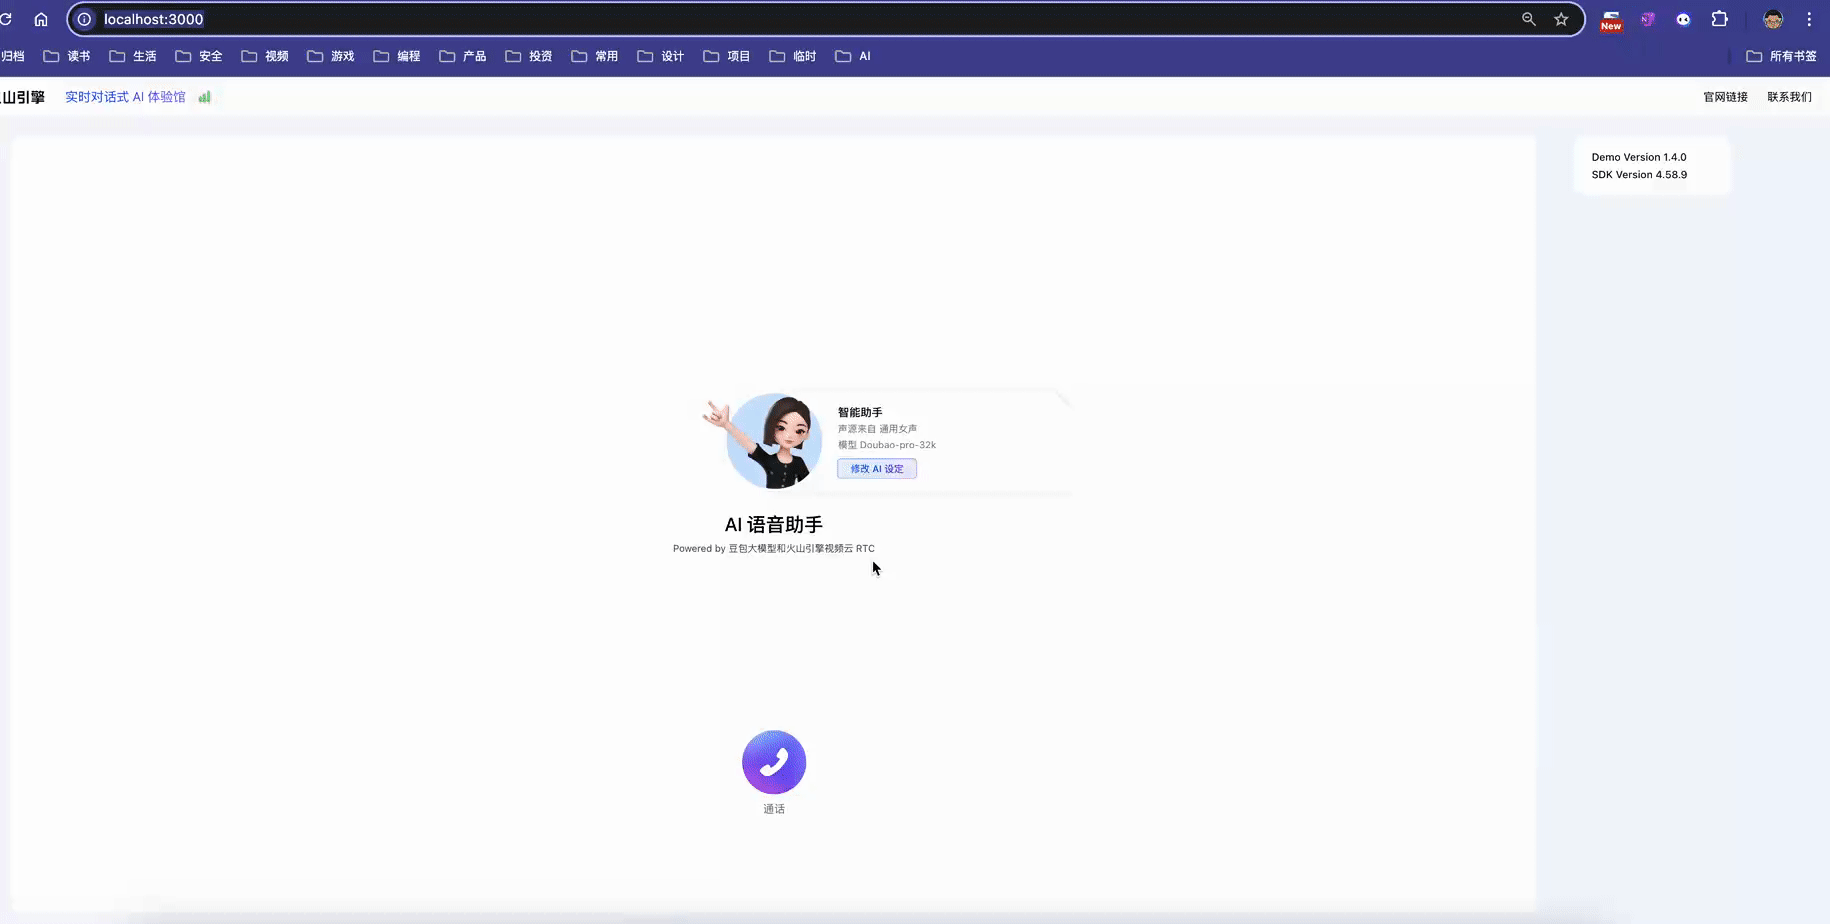Open the 安全 bookmarks folder
The image size is (1830, 924).
pos(199,56)
